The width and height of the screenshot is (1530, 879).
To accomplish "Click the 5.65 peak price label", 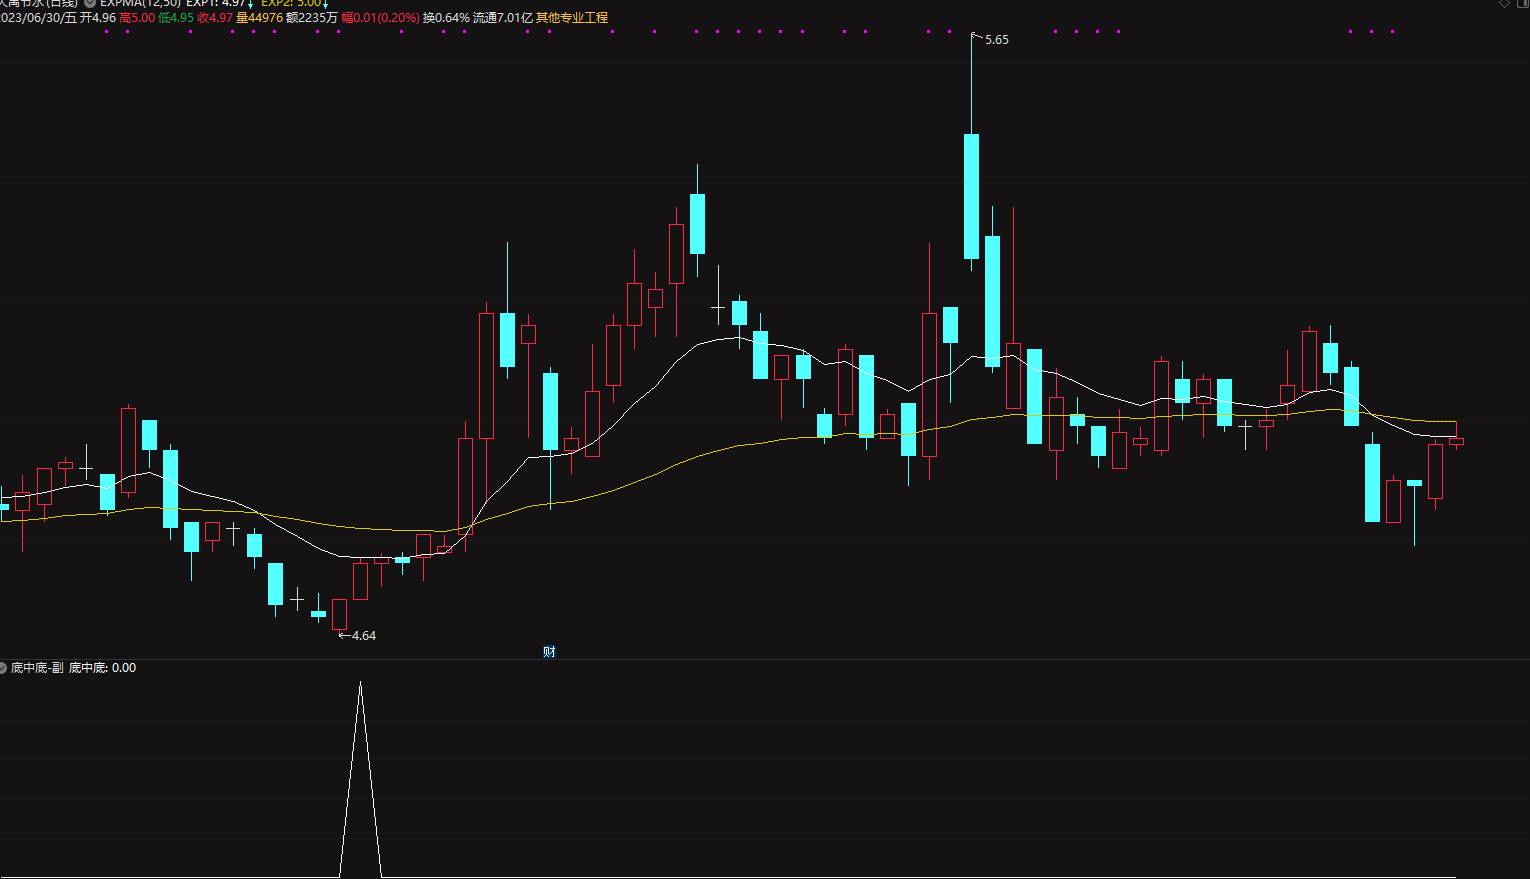I will point(997,40).
